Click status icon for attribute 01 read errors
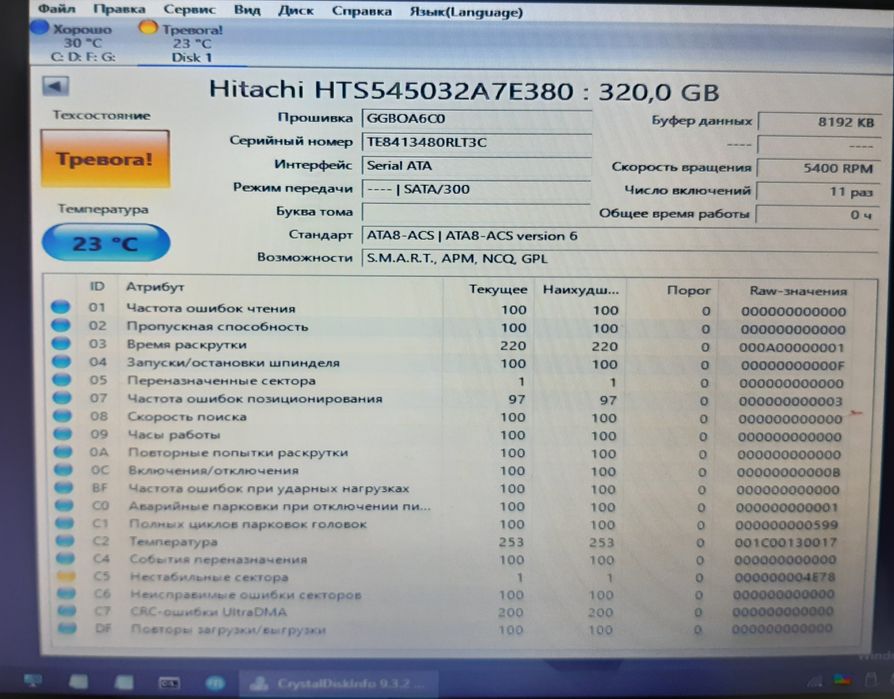 [x=60, y=307]
